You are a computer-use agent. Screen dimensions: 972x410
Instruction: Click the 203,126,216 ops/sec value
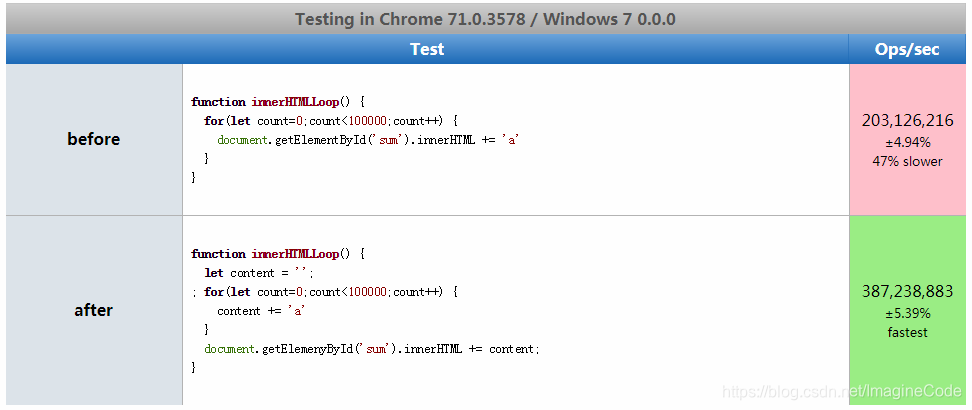coord(907,120)
